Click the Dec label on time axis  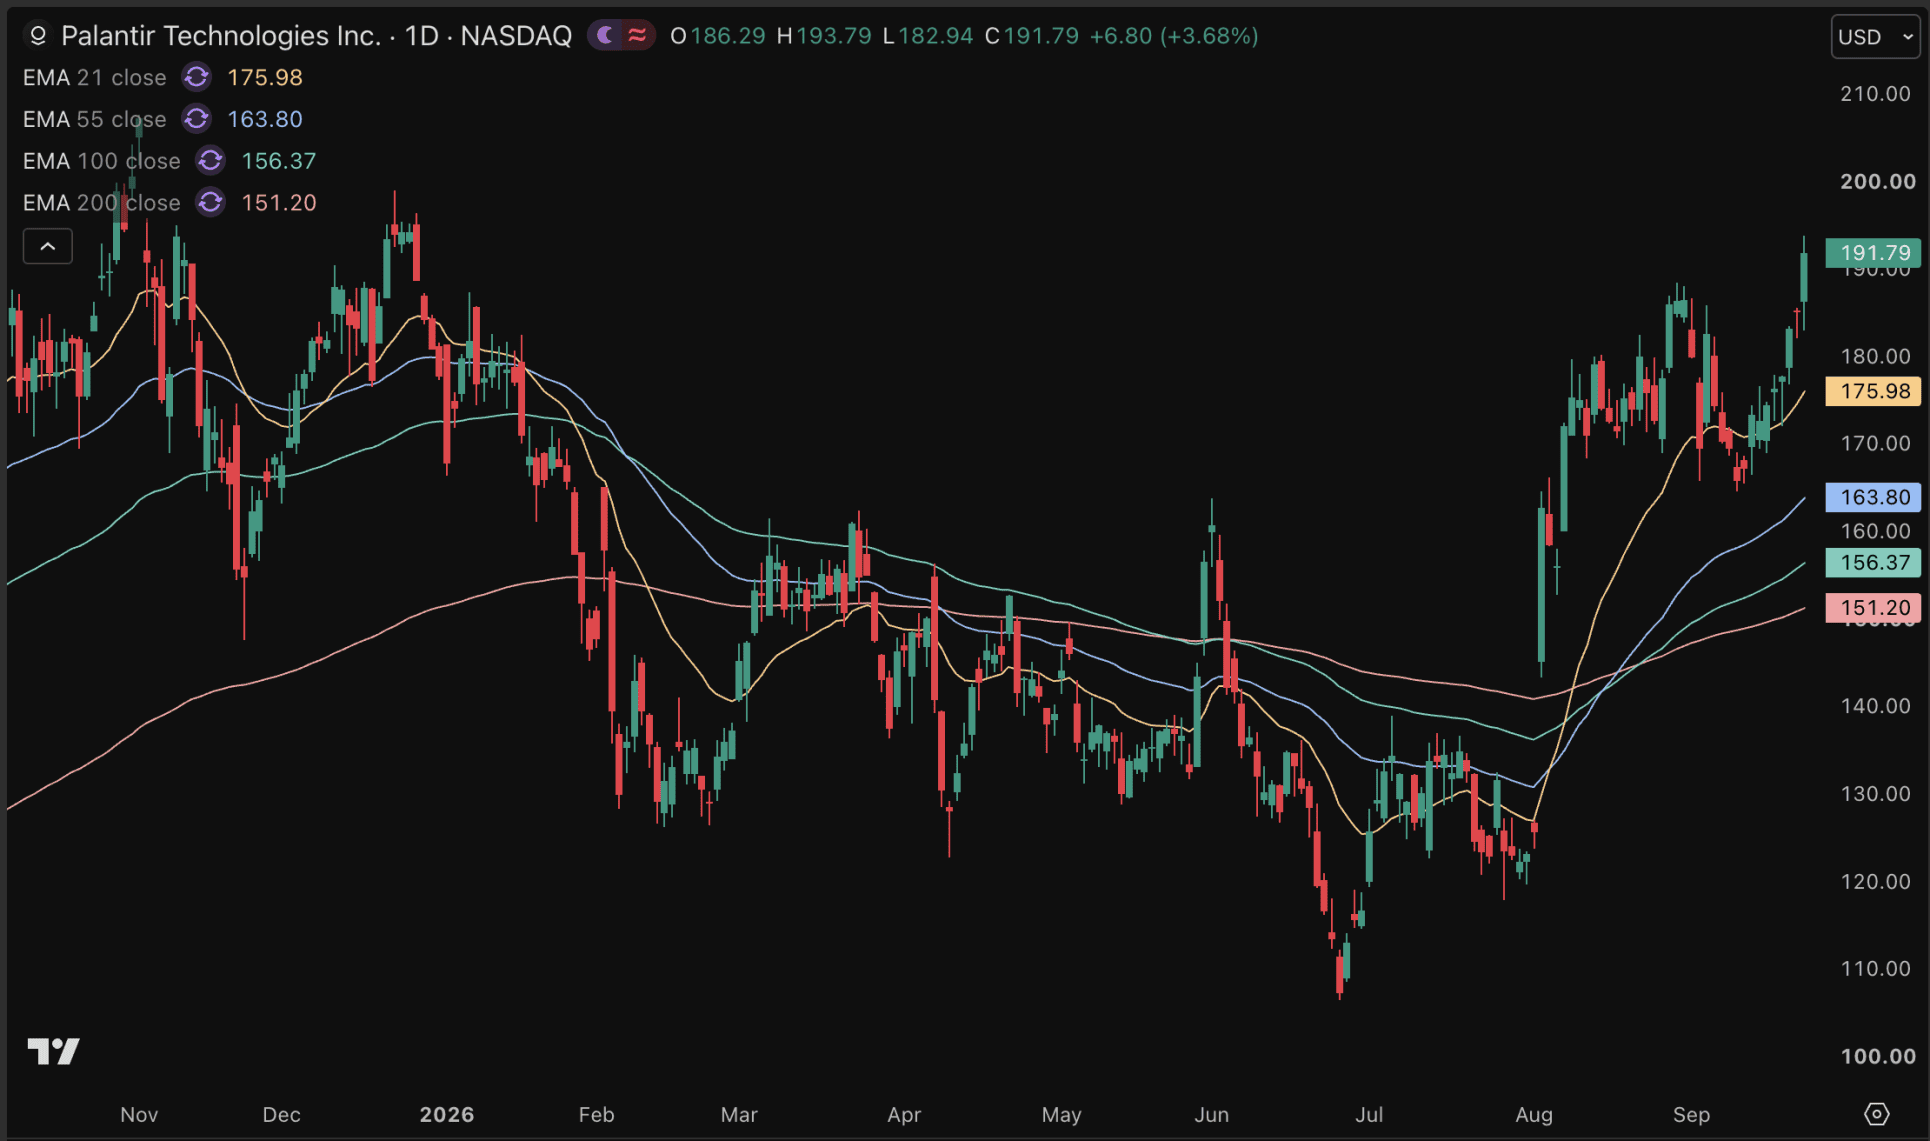(281, 1114)
